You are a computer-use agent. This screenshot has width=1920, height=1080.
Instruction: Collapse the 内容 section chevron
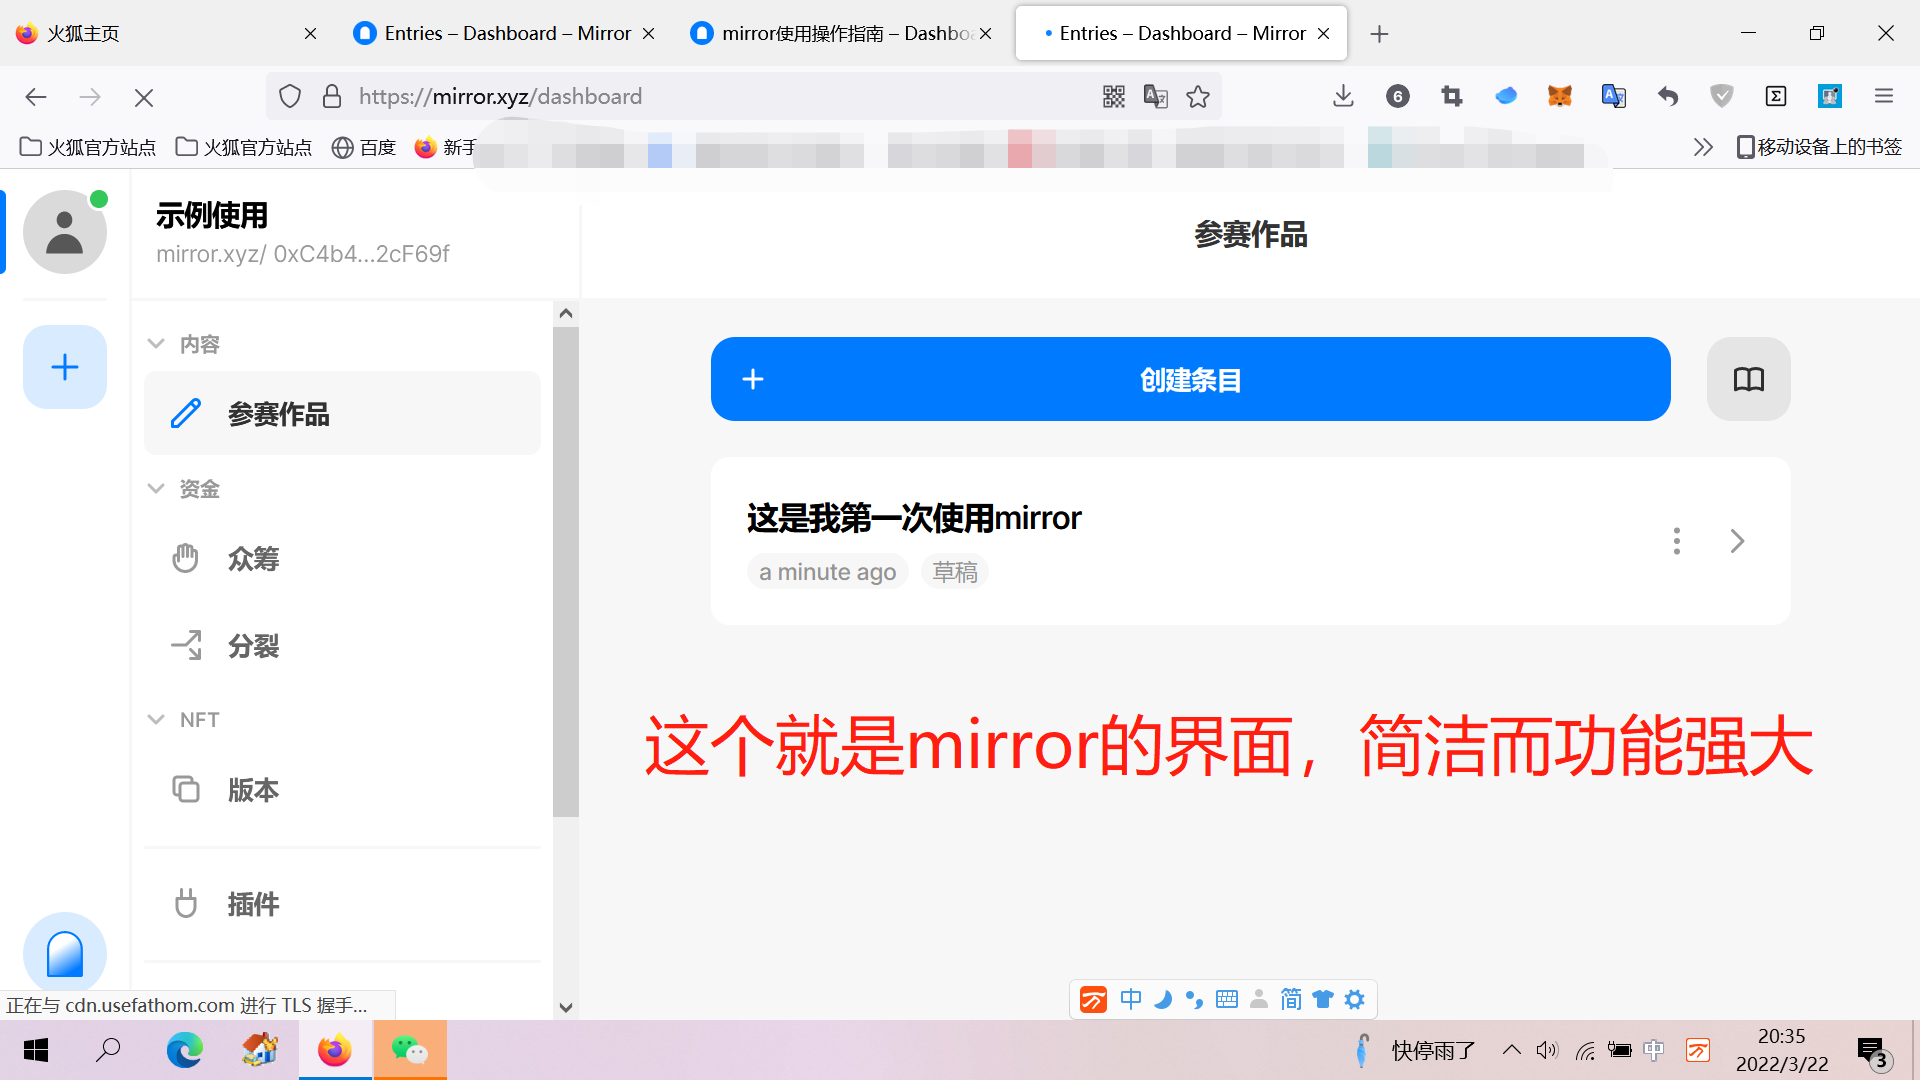pos(156,343)
